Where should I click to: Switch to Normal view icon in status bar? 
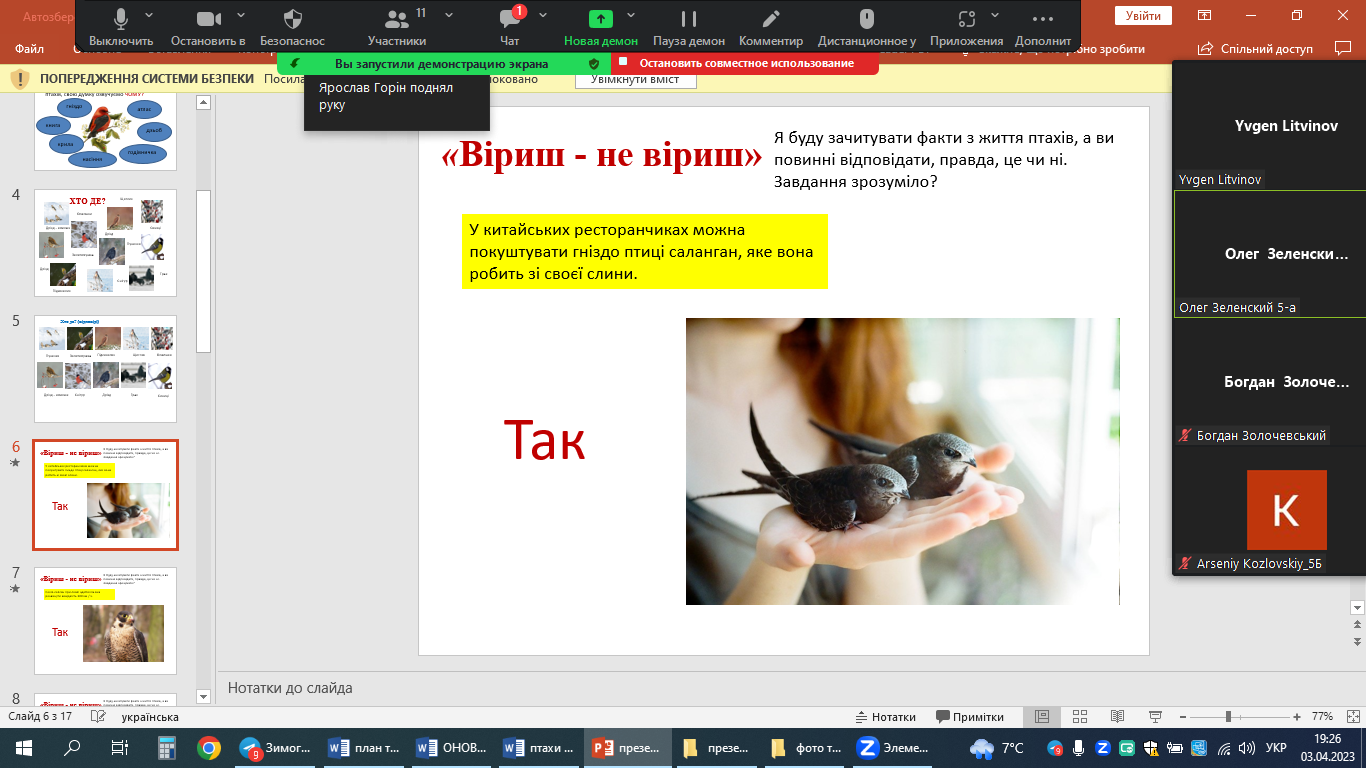1041,717
